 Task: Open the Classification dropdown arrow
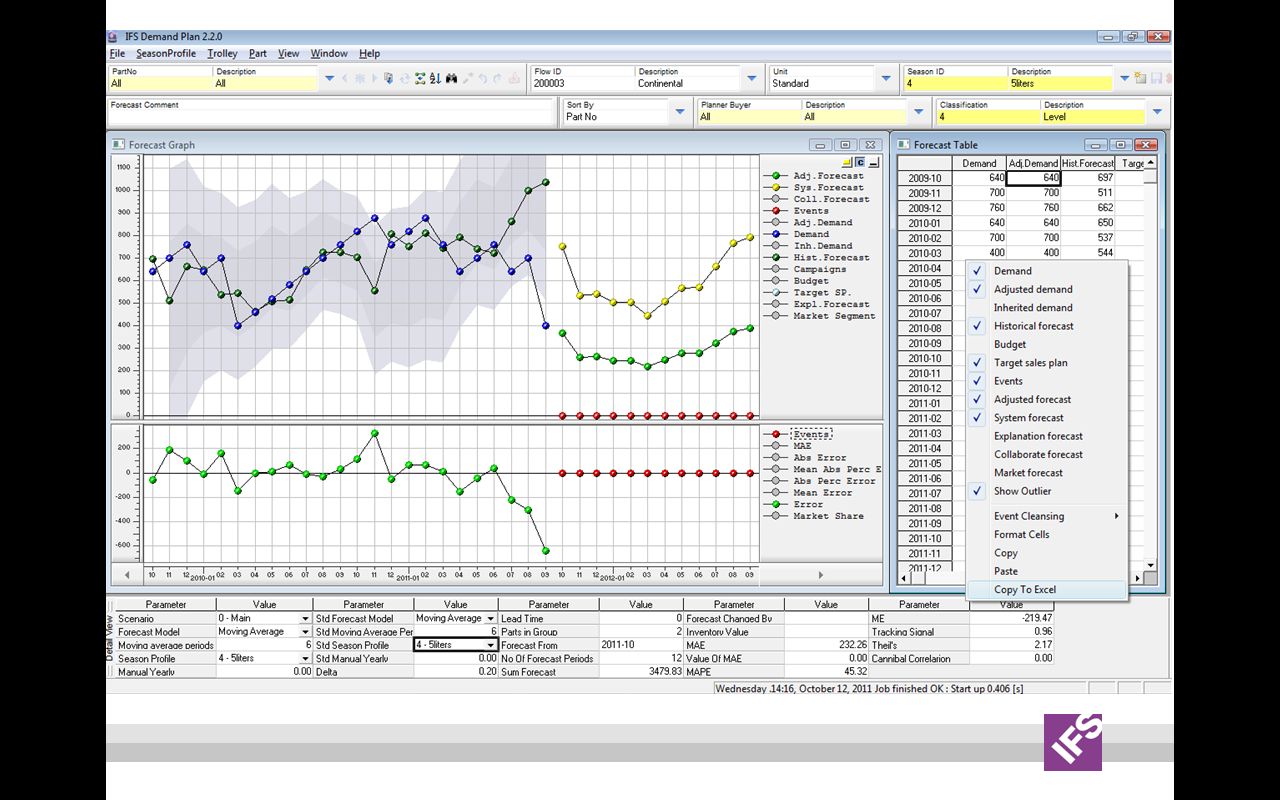click(1157, 111)
